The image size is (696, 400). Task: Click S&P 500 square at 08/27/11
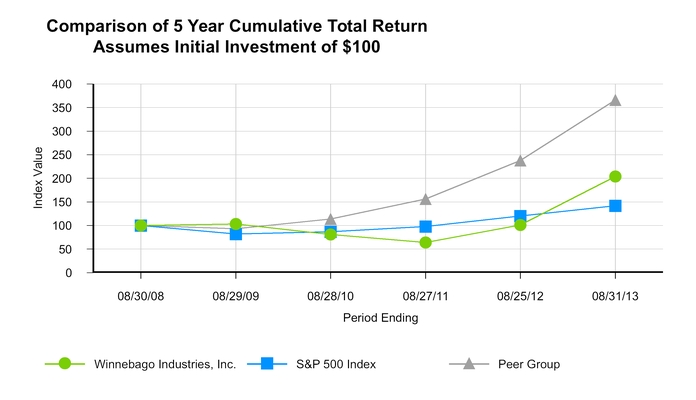point(426,227)
